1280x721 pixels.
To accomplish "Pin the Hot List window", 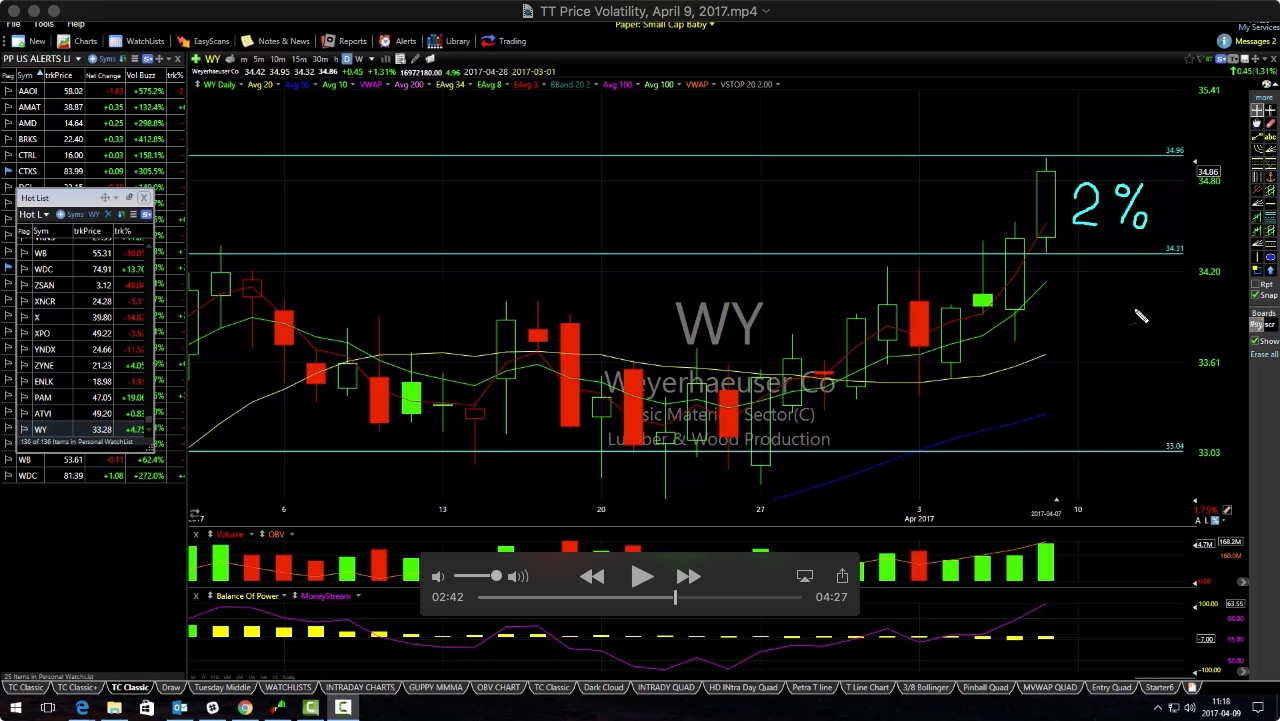I will coord(129,197).
